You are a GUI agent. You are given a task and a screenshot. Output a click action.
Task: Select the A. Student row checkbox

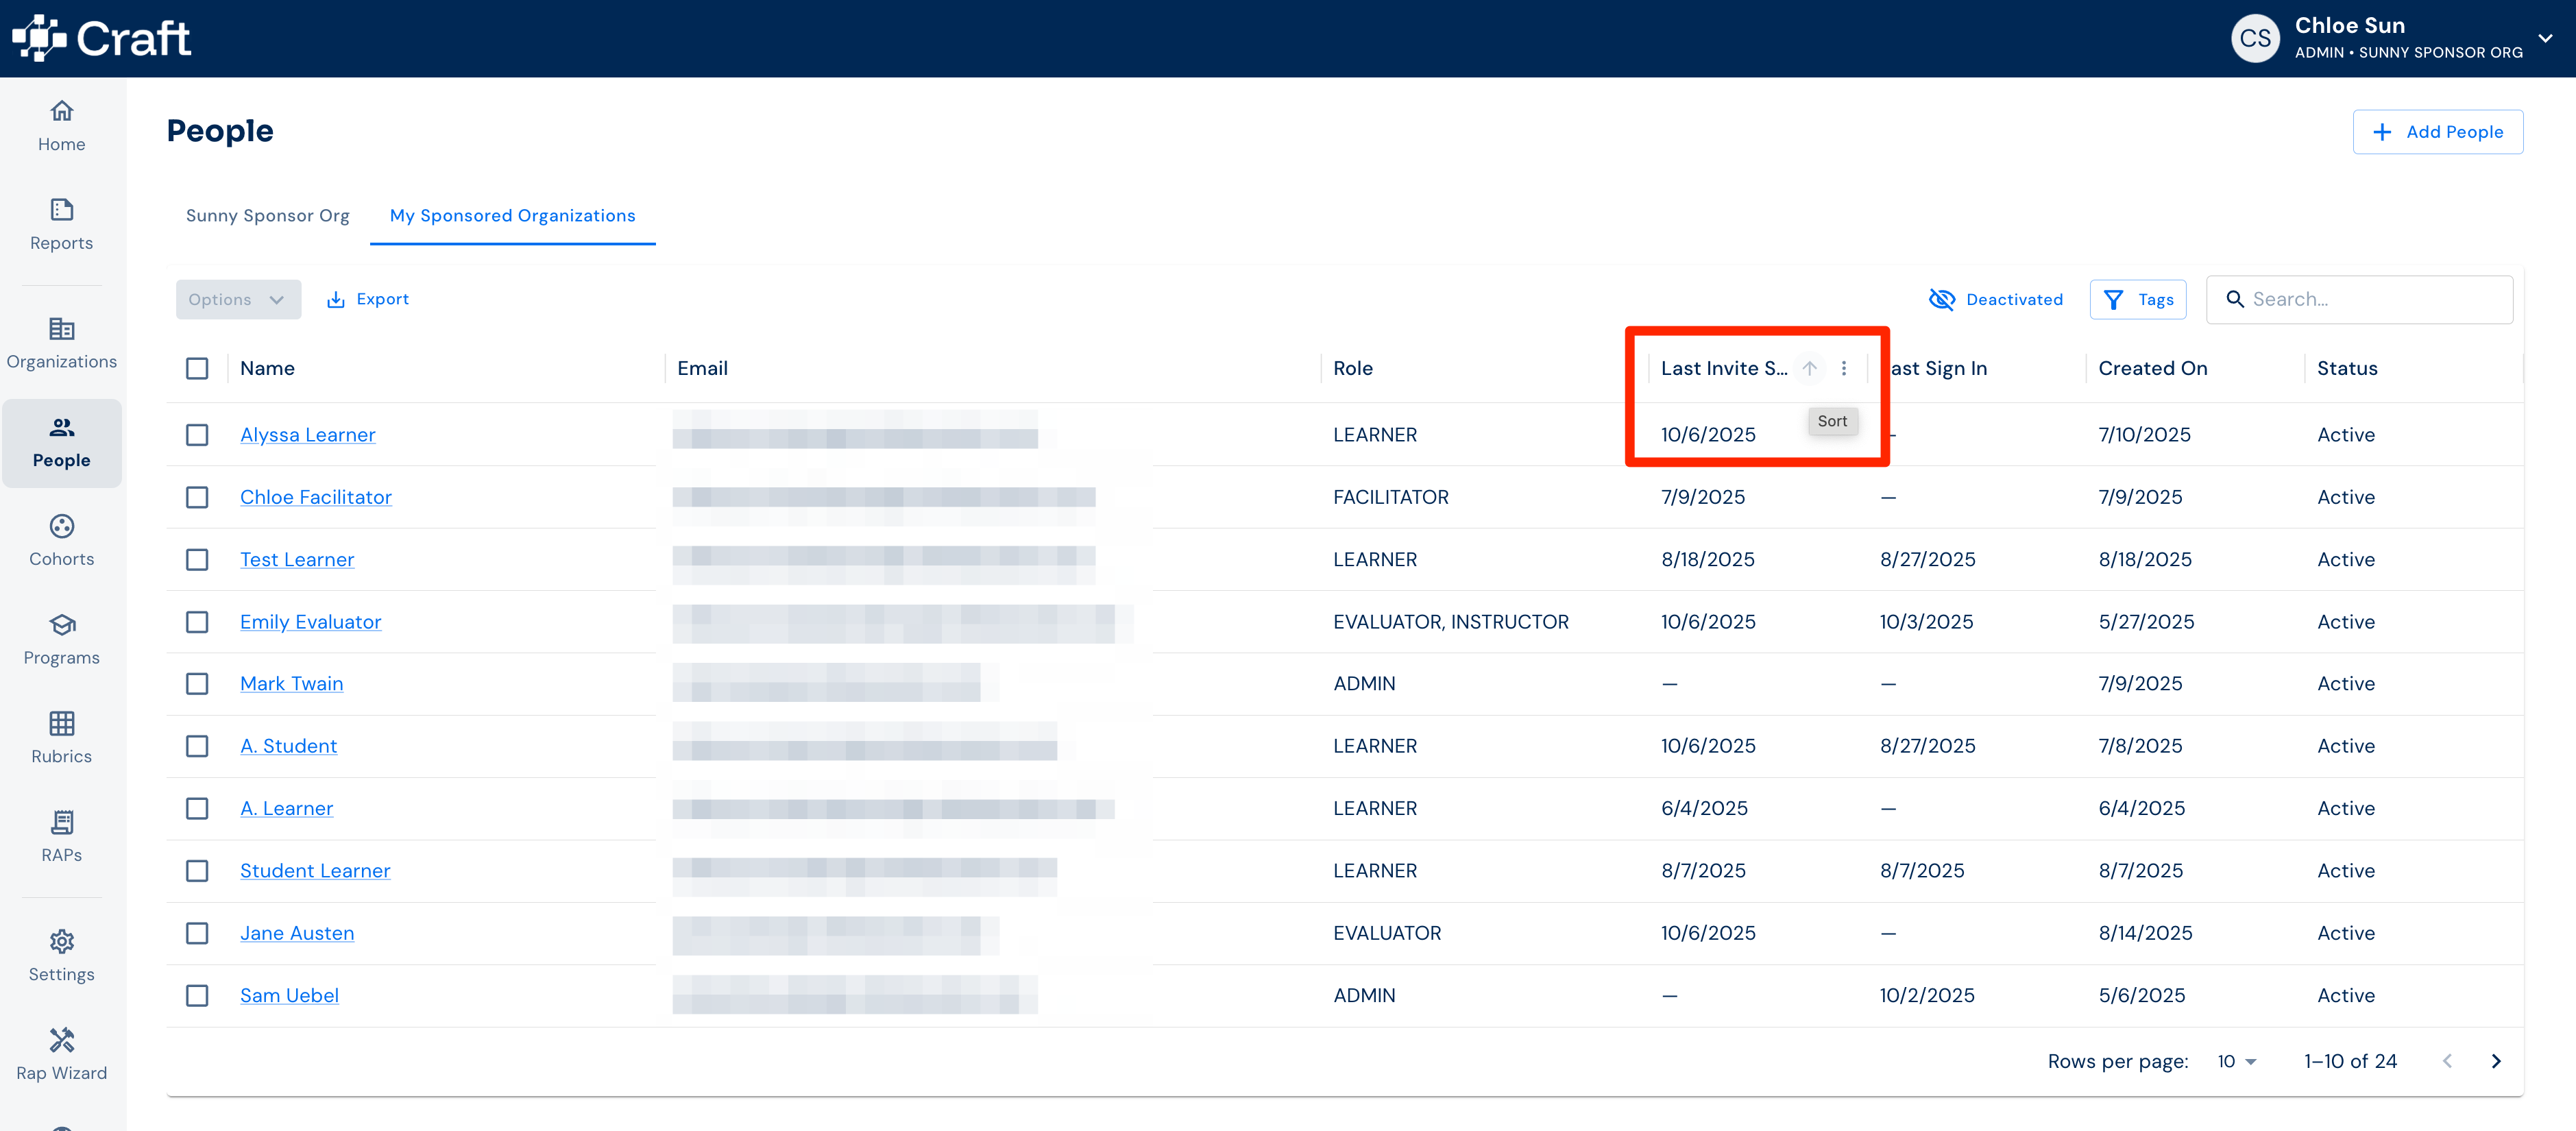pos(197,746)
